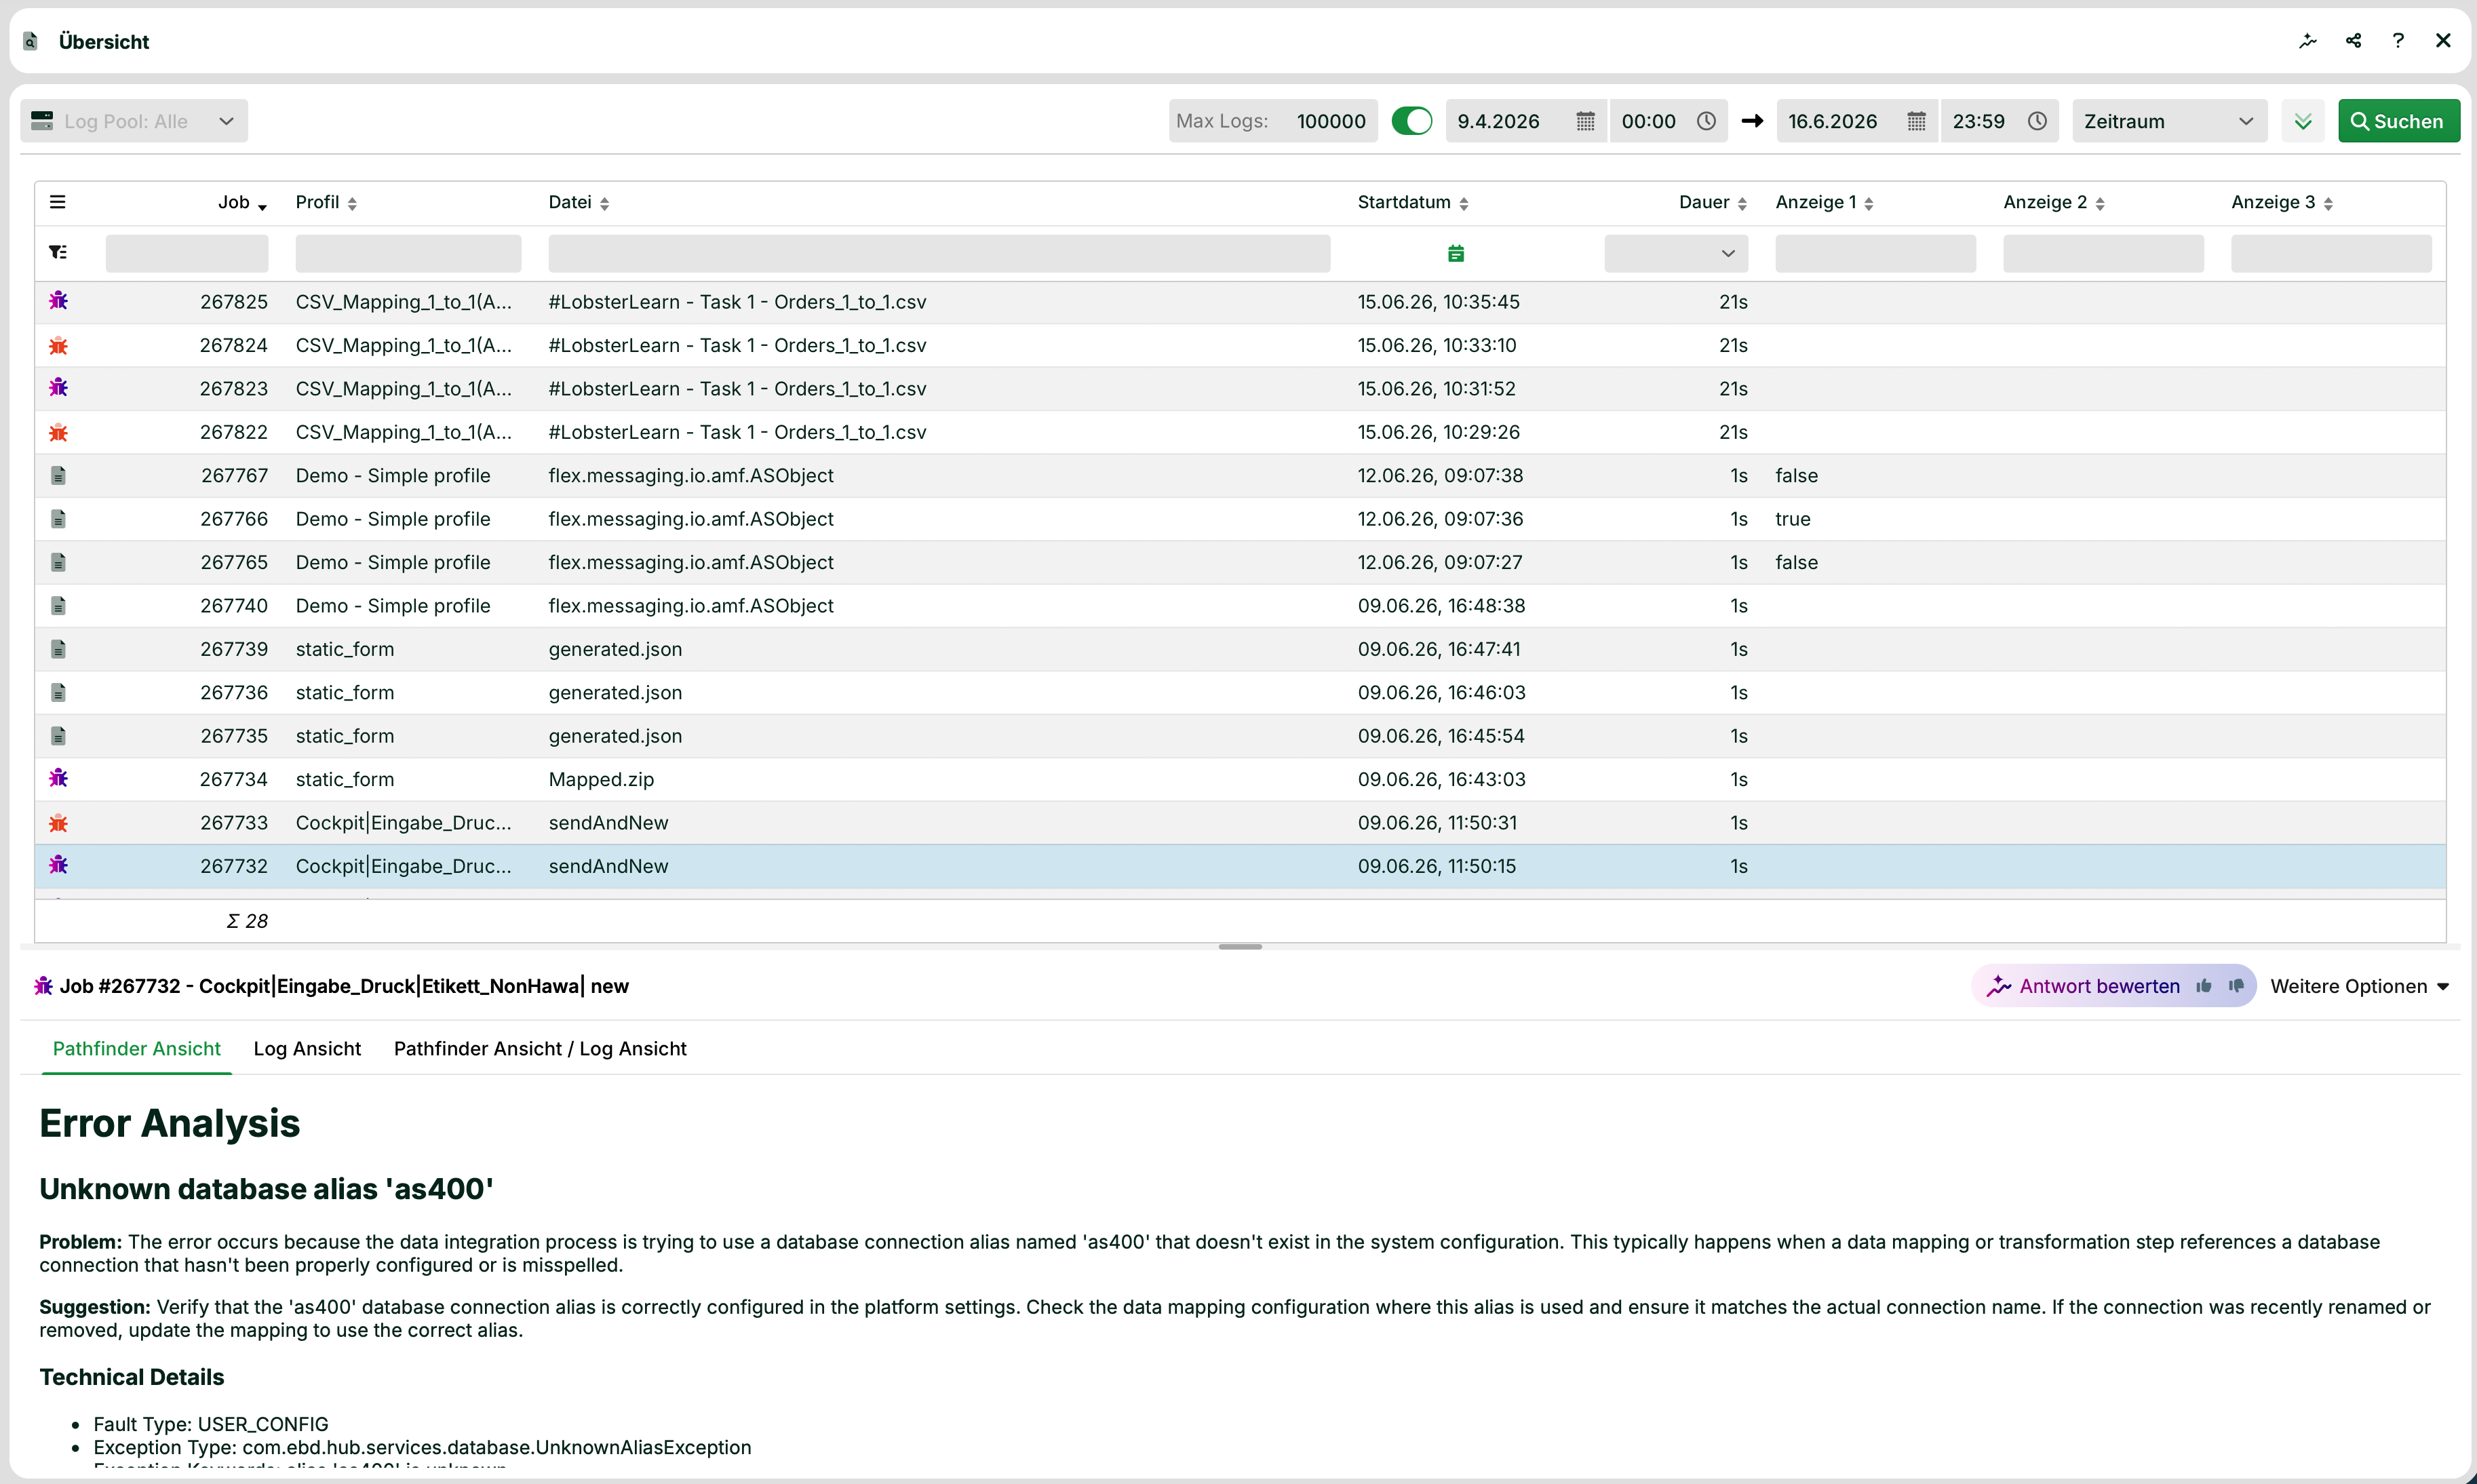This screenshot has height=1484, width=2477.
Task: Click the green Startdatum calendar filter icon
Action: pyautogui.click(x=1456, y=253)
